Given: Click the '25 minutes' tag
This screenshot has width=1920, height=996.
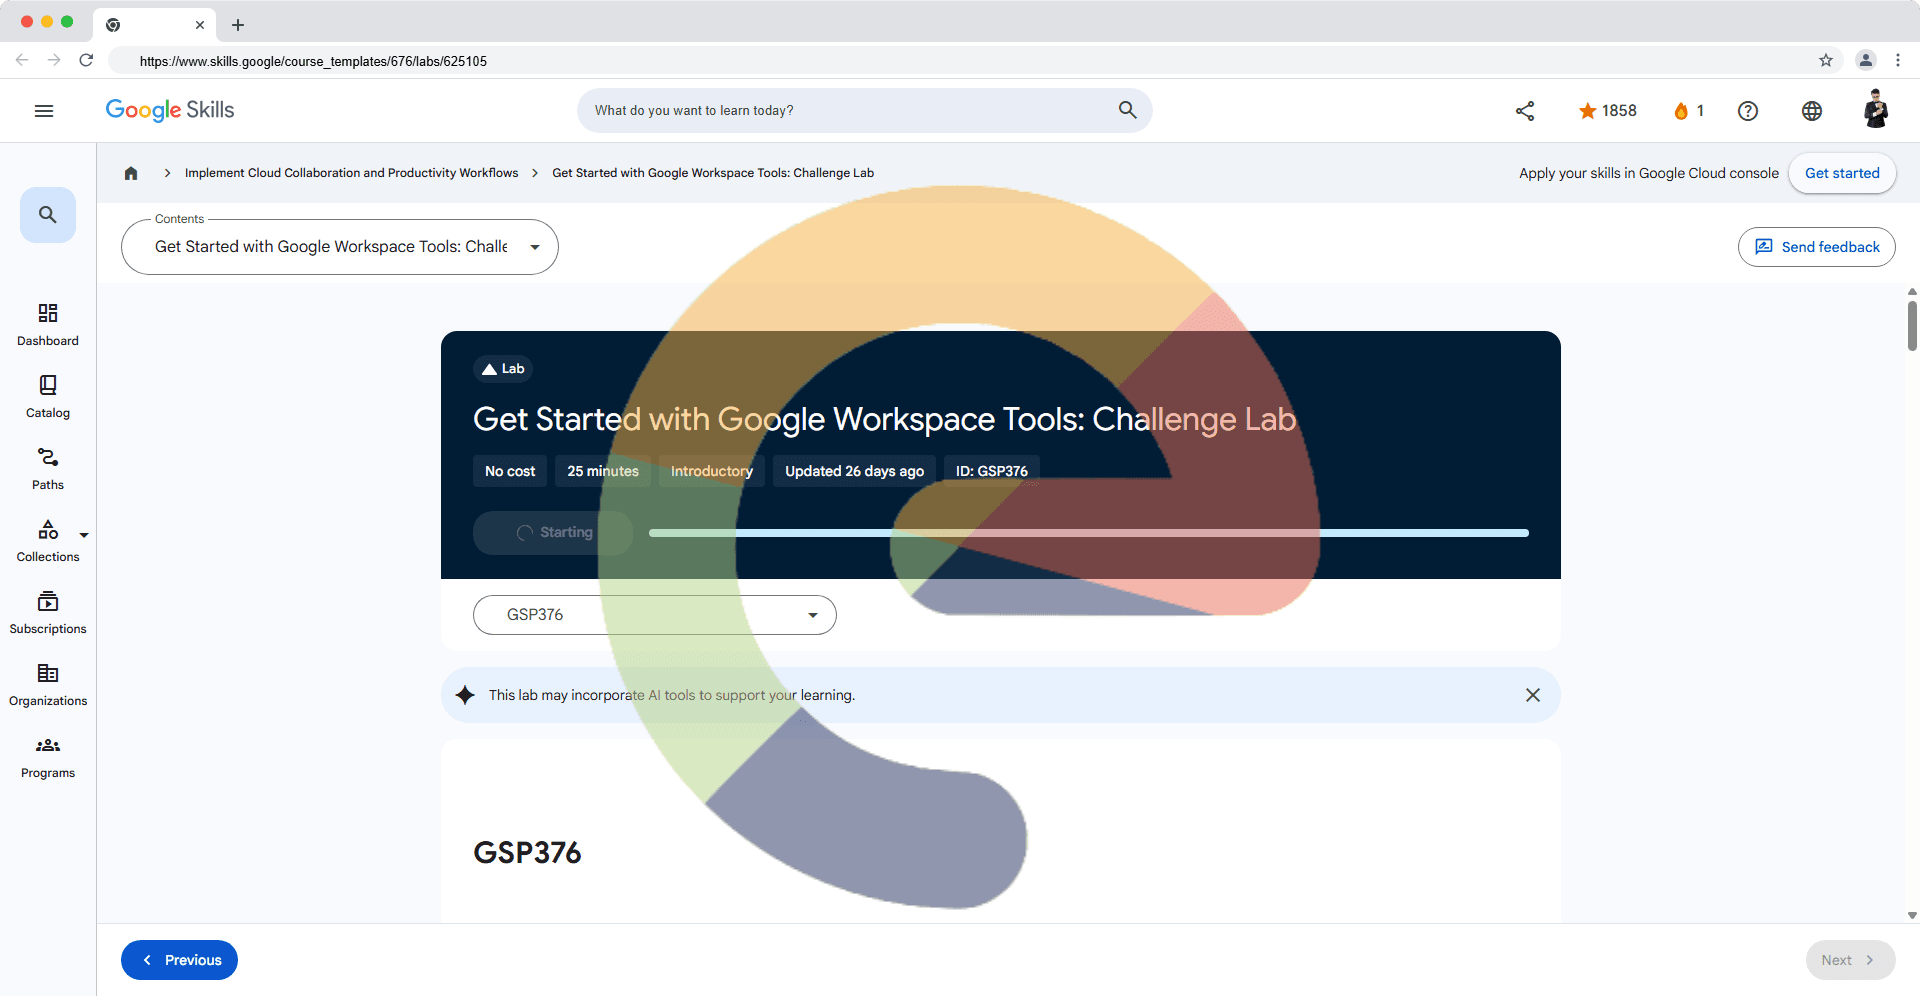Looking at the screenshot, I should [603, 471].
